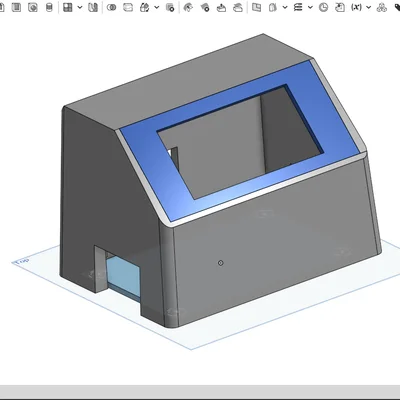Image resolution: width=400 pixels, height=400 pixels.
Task: Select the Shell feature tool
Action: [16, 7]
